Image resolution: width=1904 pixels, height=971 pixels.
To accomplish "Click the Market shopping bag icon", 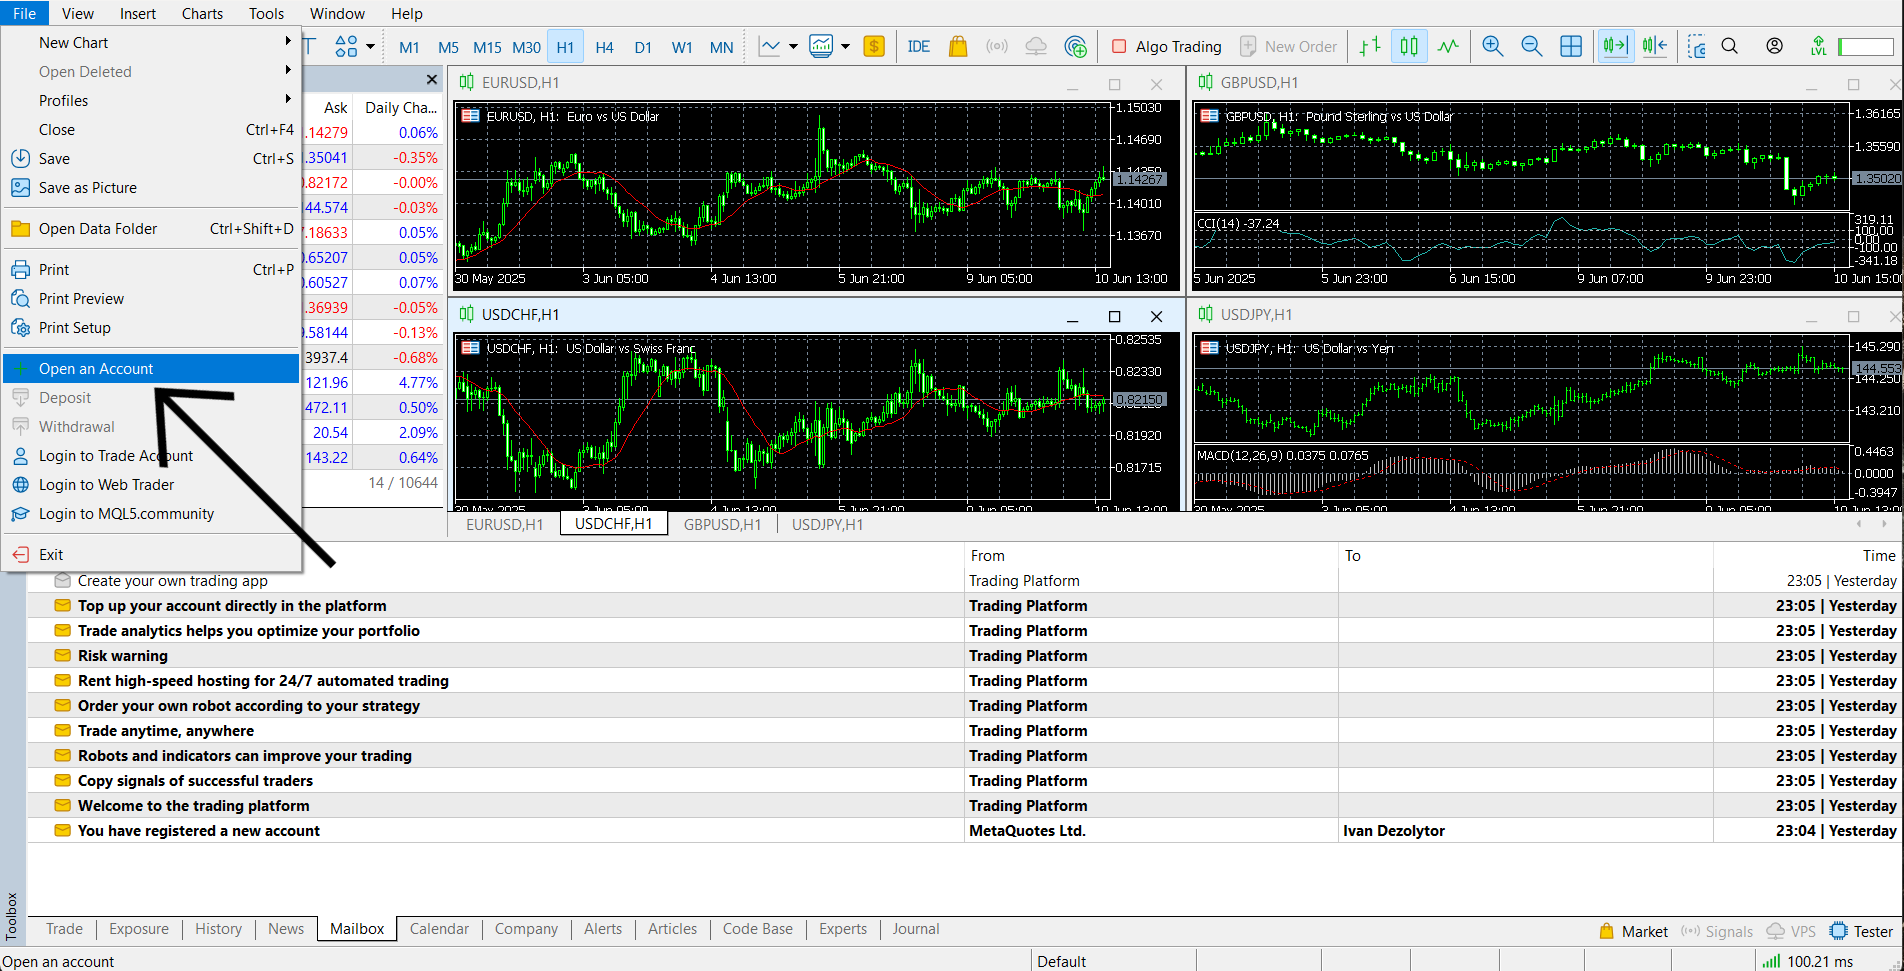I will (x=957, y=47).
